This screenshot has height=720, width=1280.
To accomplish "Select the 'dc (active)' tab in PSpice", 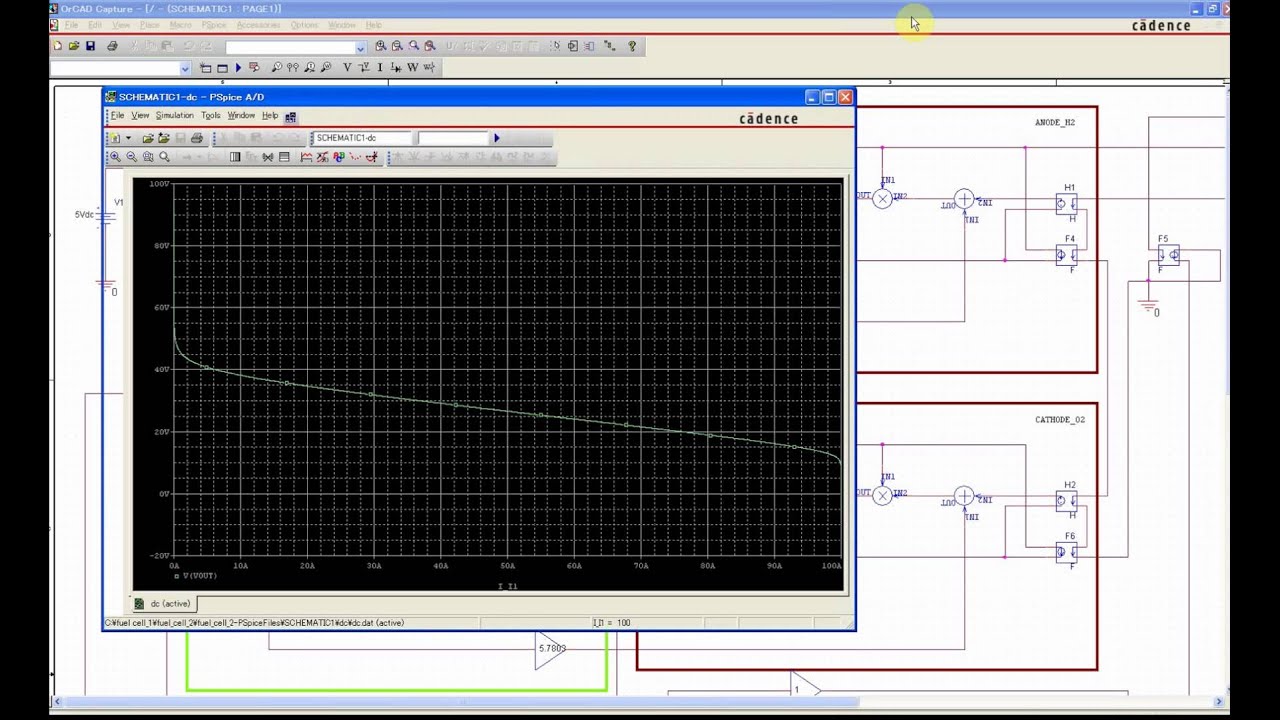I will click(164, 603).
